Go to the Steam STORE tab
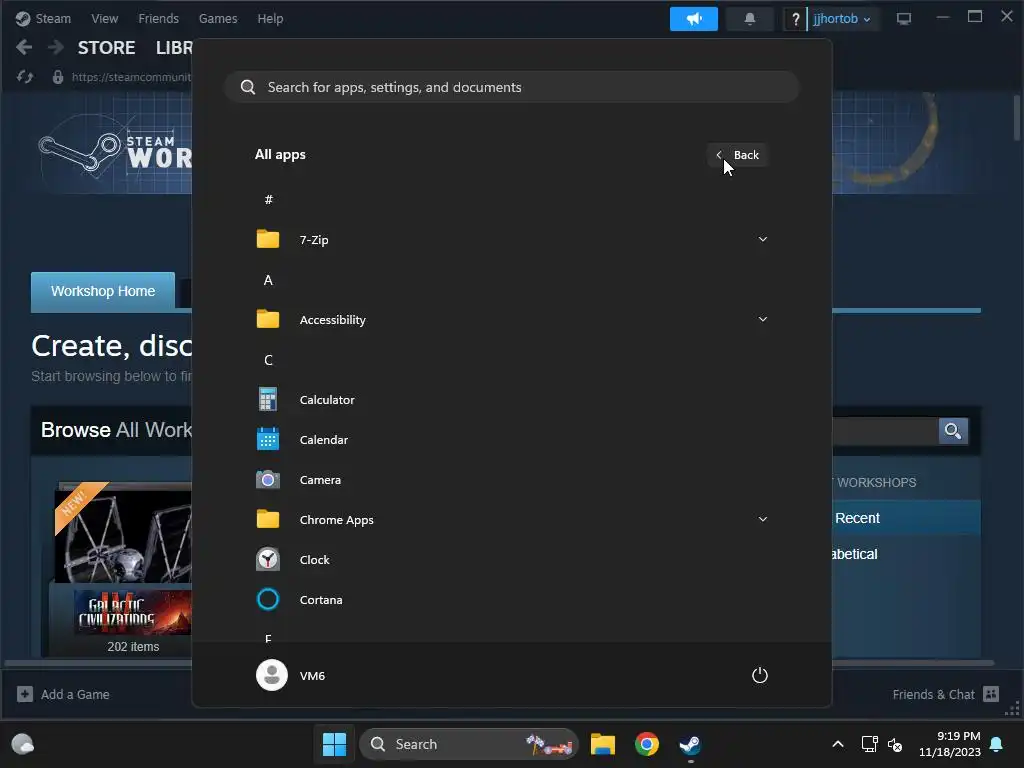This screenshot has width=1024, height=768. pos(106,48)
